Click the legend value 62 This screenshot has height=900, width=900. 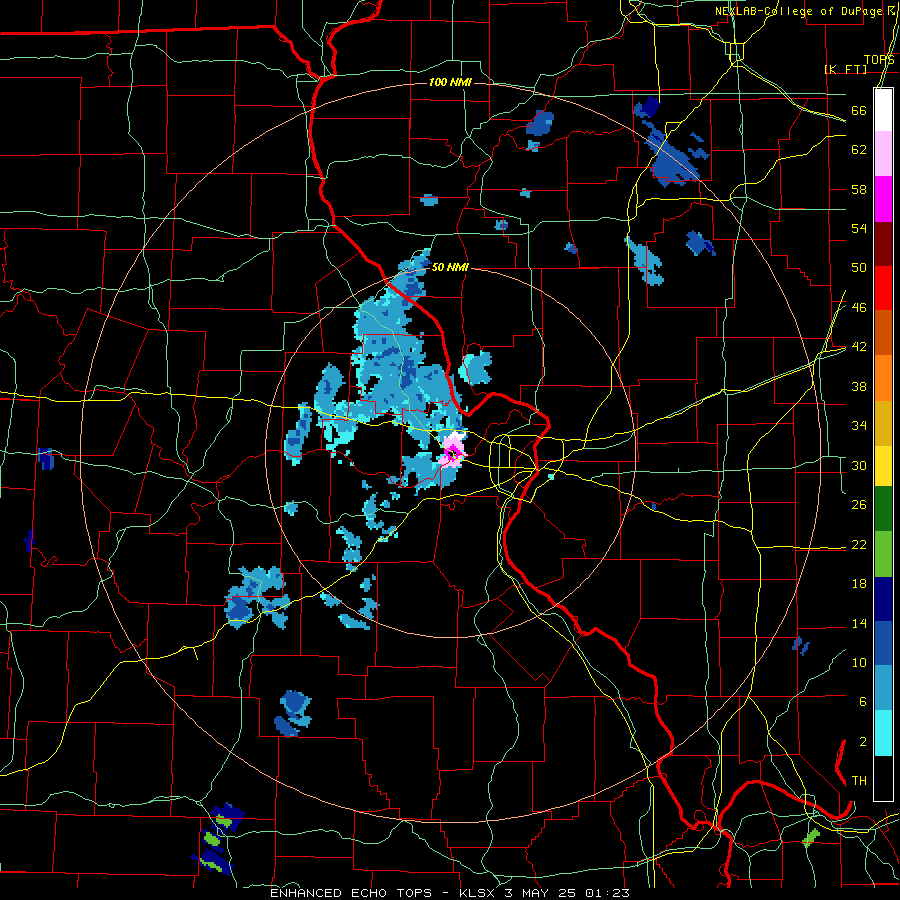point(859,150)
